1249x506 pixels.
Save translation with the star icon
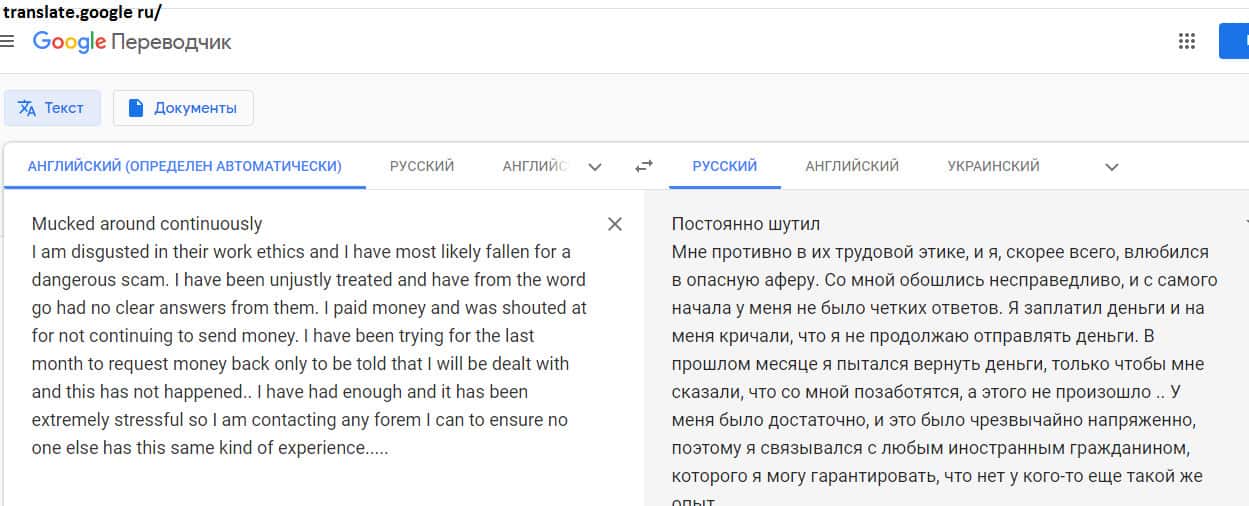[x=1244, y=222]
